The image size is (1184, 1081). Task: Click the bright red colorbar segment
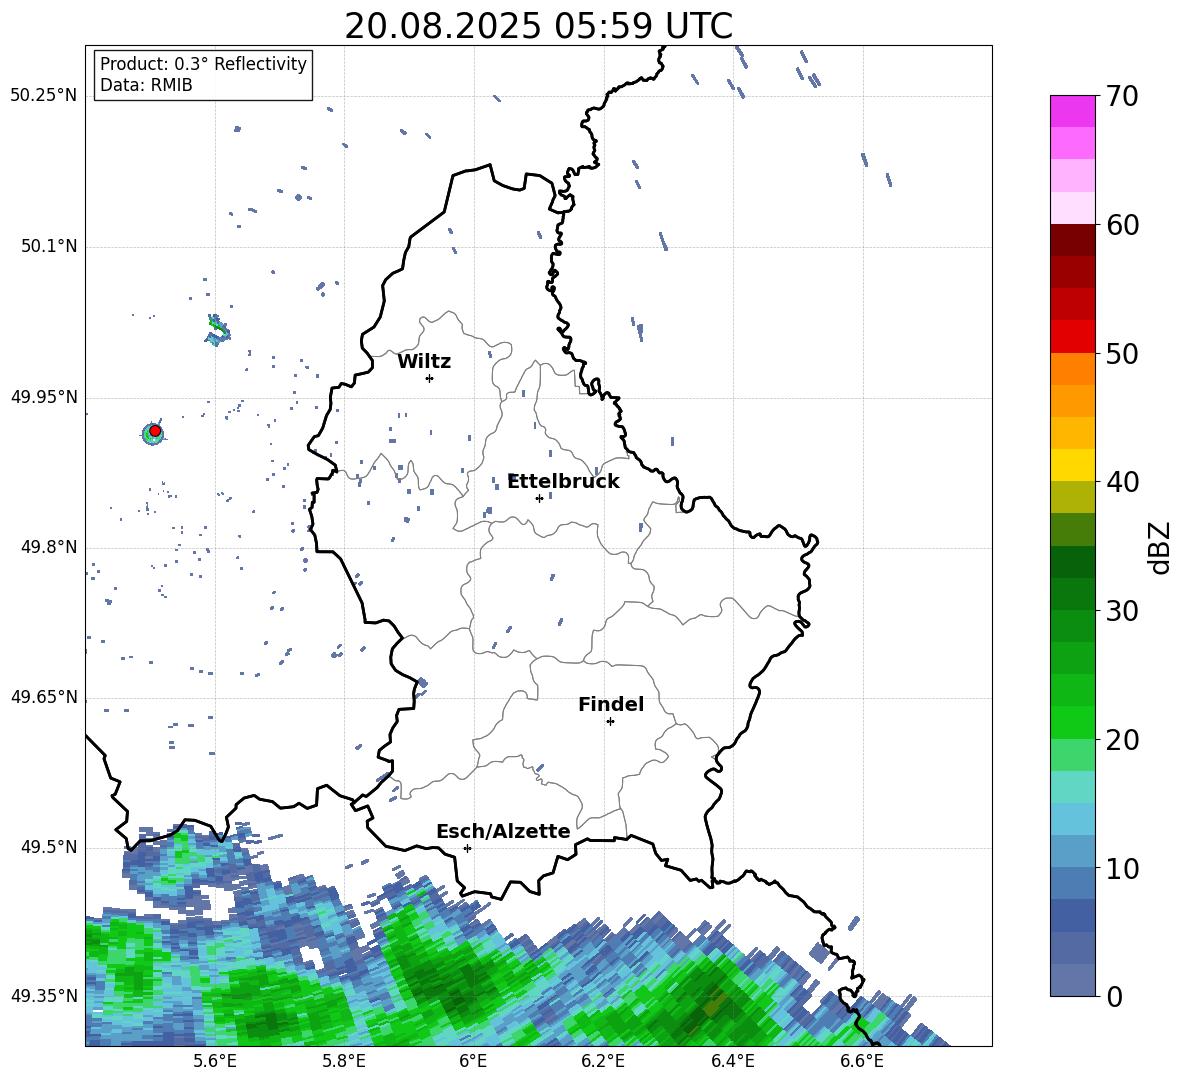coord(1072,337)
